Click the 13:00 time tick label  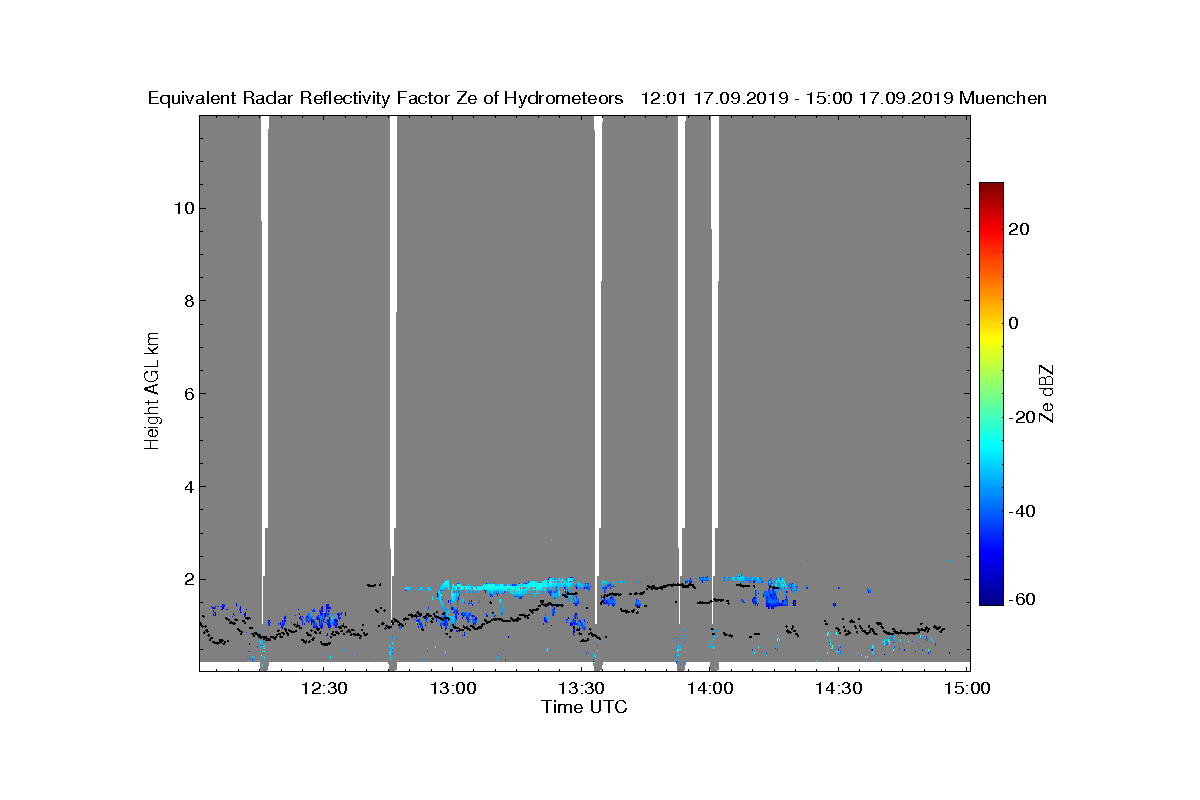(451, 688)
